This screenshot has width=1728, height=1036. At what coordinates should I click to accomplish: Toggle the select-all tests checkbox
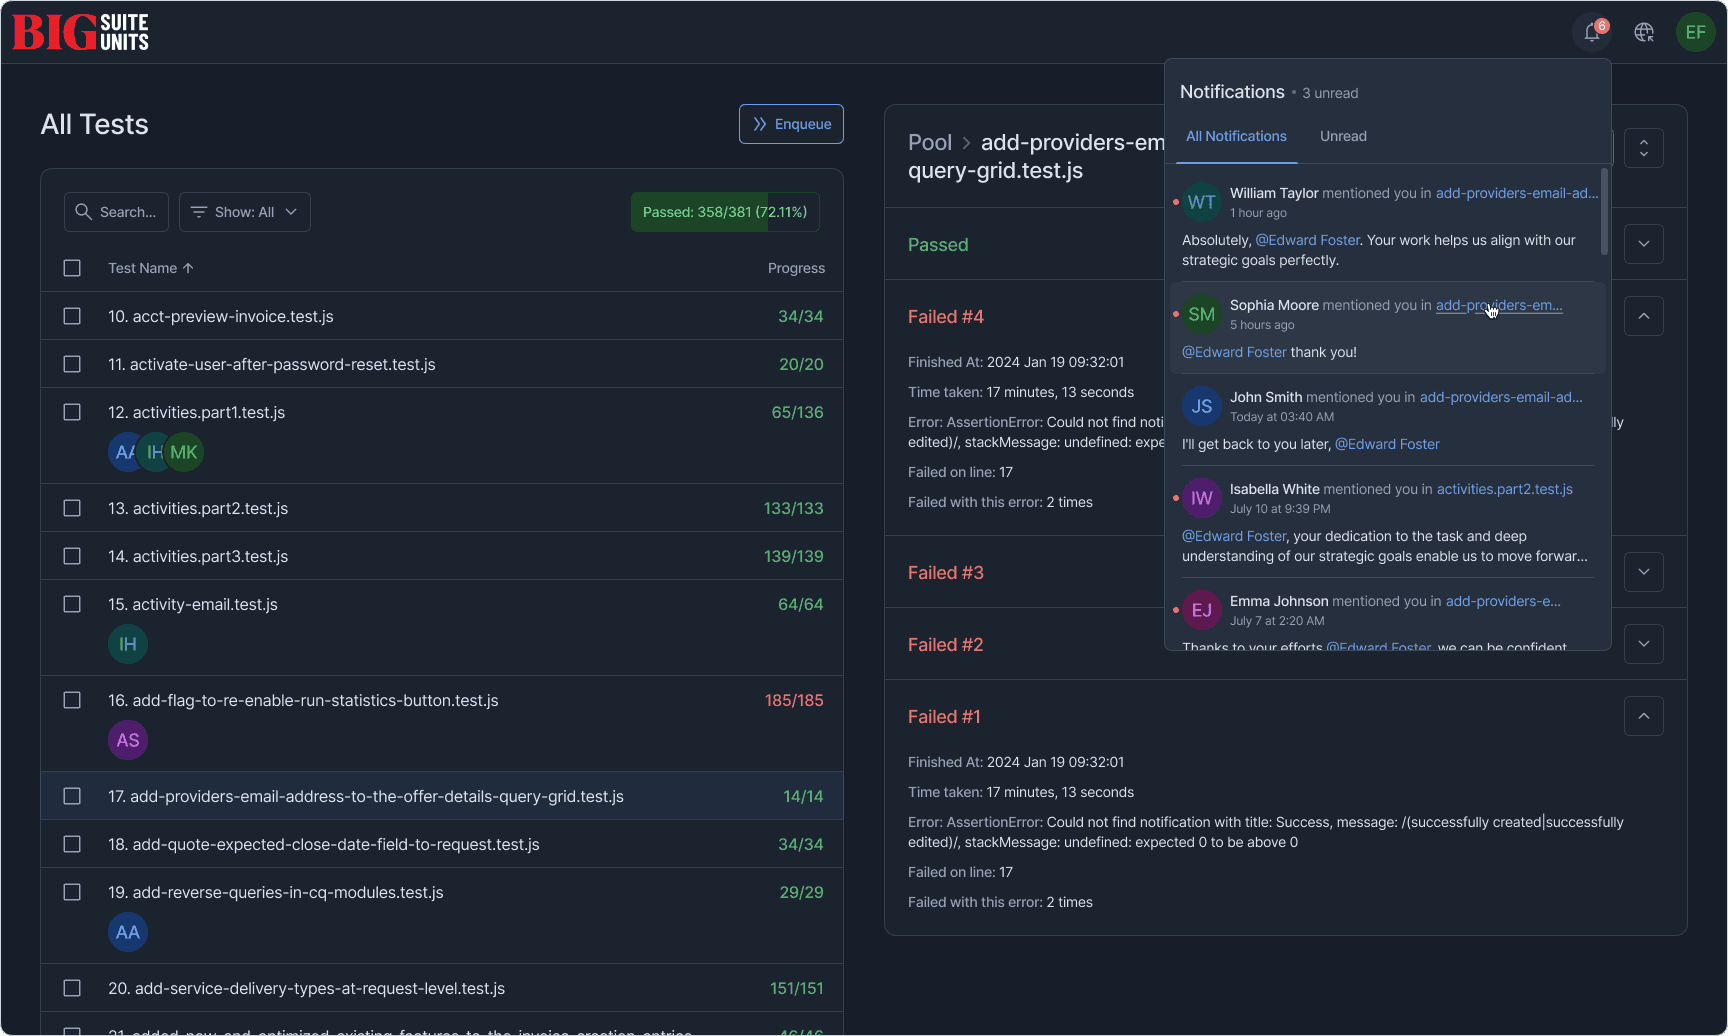[72, 268]
